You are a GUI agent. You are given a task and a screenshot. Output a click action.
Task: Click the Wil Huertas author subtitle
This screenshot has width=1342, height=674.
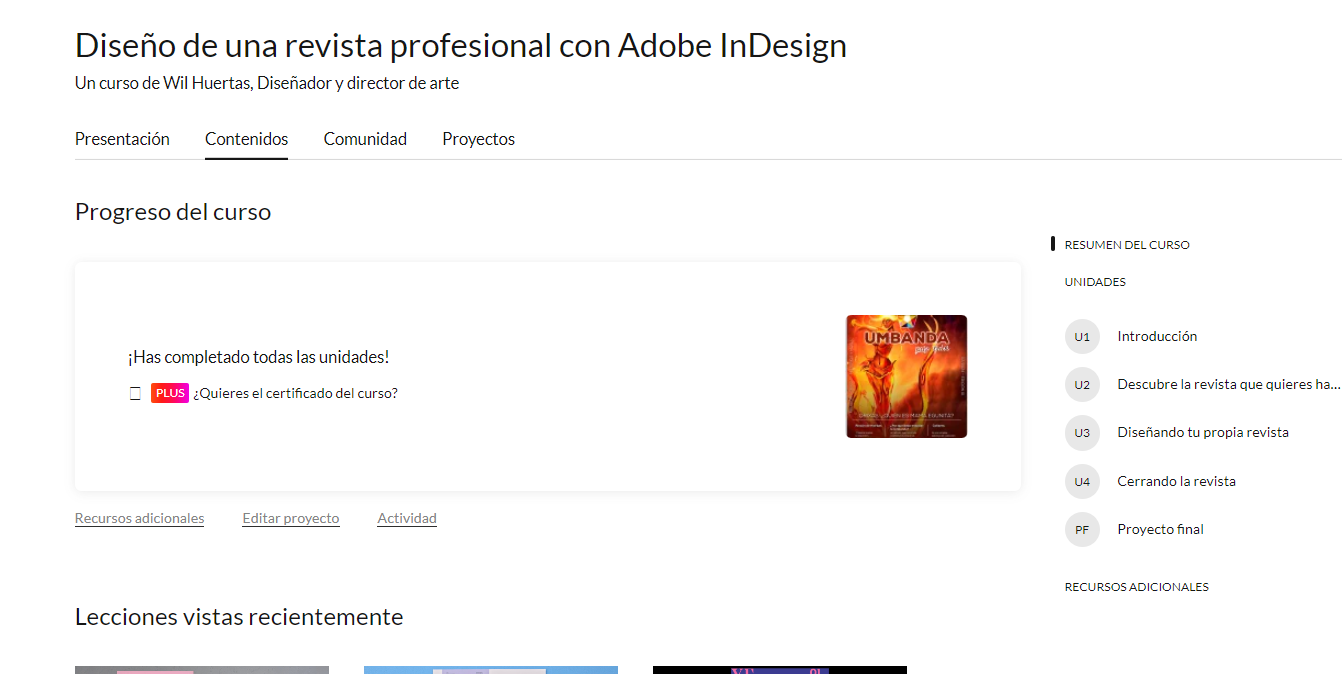267,84
